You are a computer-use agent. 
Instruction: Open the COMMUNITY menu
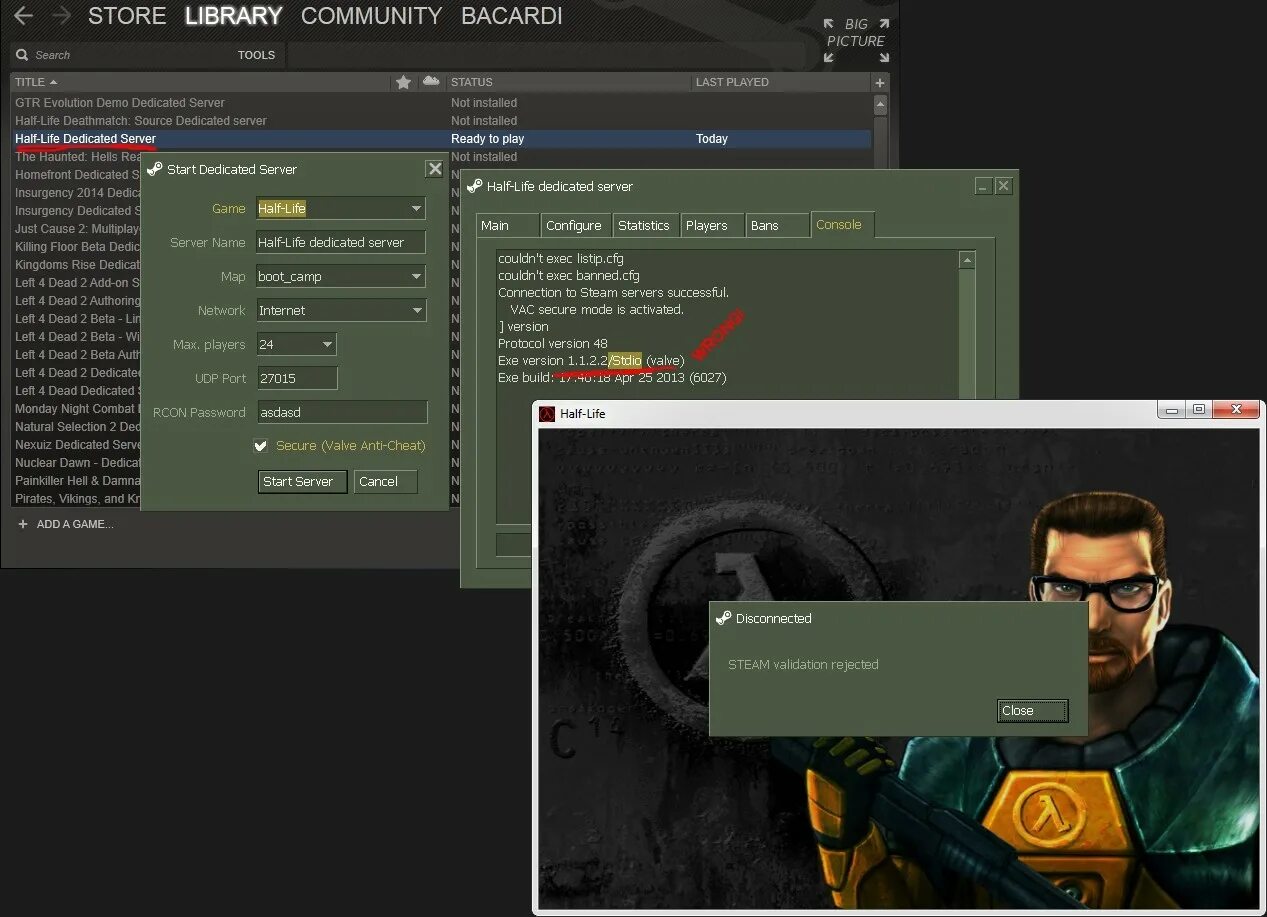(371, 16)
